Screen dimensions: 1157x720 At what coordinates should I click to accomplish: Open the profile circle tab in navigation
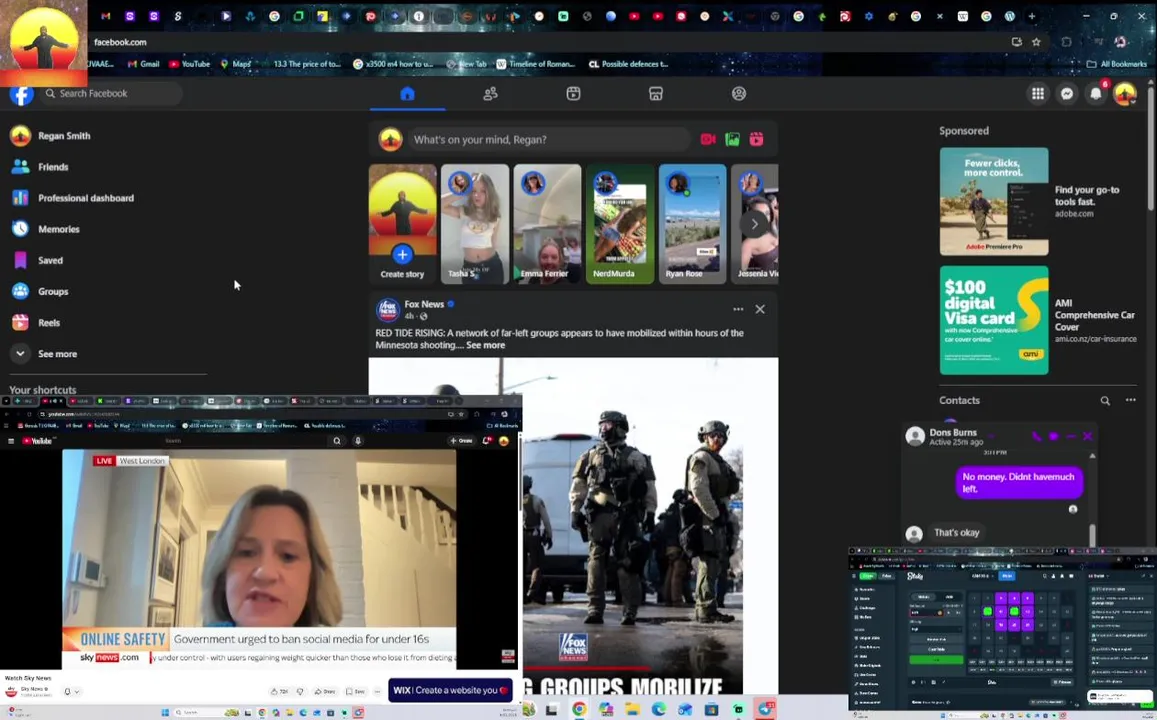tap(739, 94)
